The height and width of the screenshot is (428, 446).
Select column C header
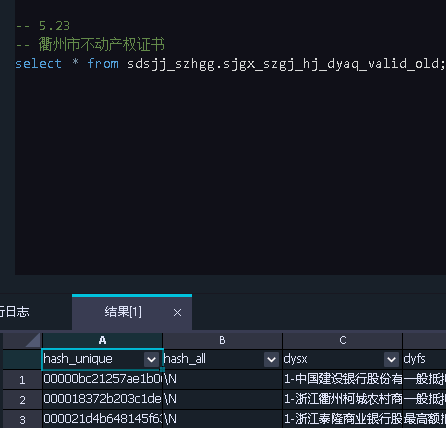click(342, 340)
